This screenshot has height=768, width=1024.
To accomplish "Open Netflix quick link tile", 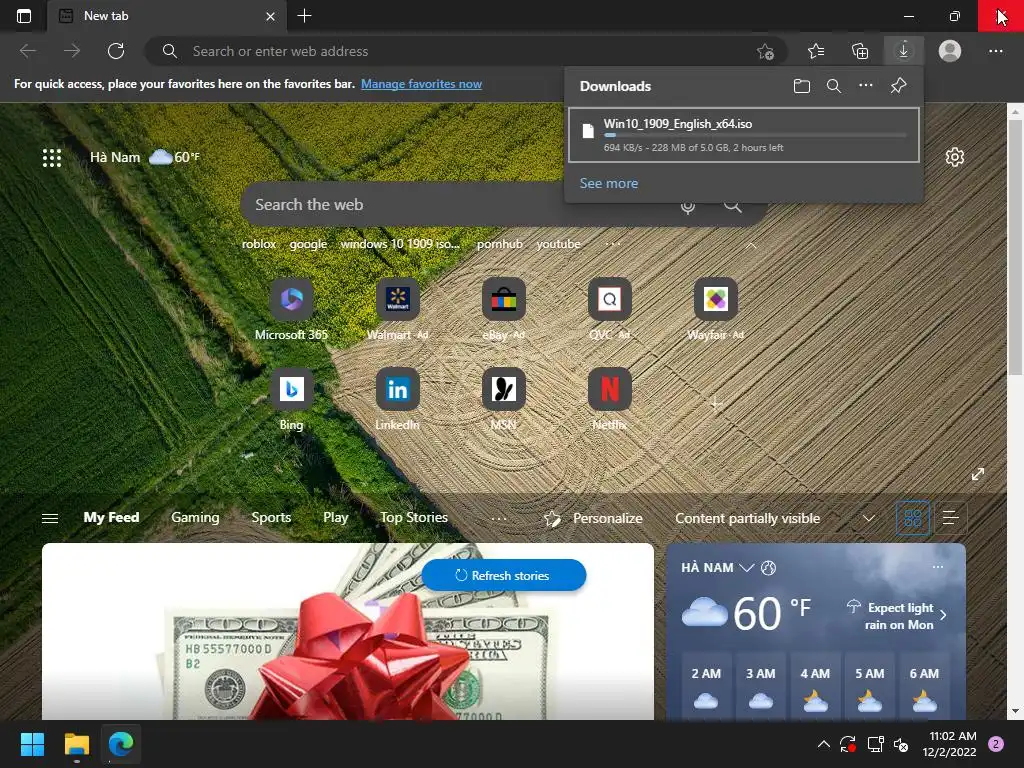I will (x=609, y=399).
